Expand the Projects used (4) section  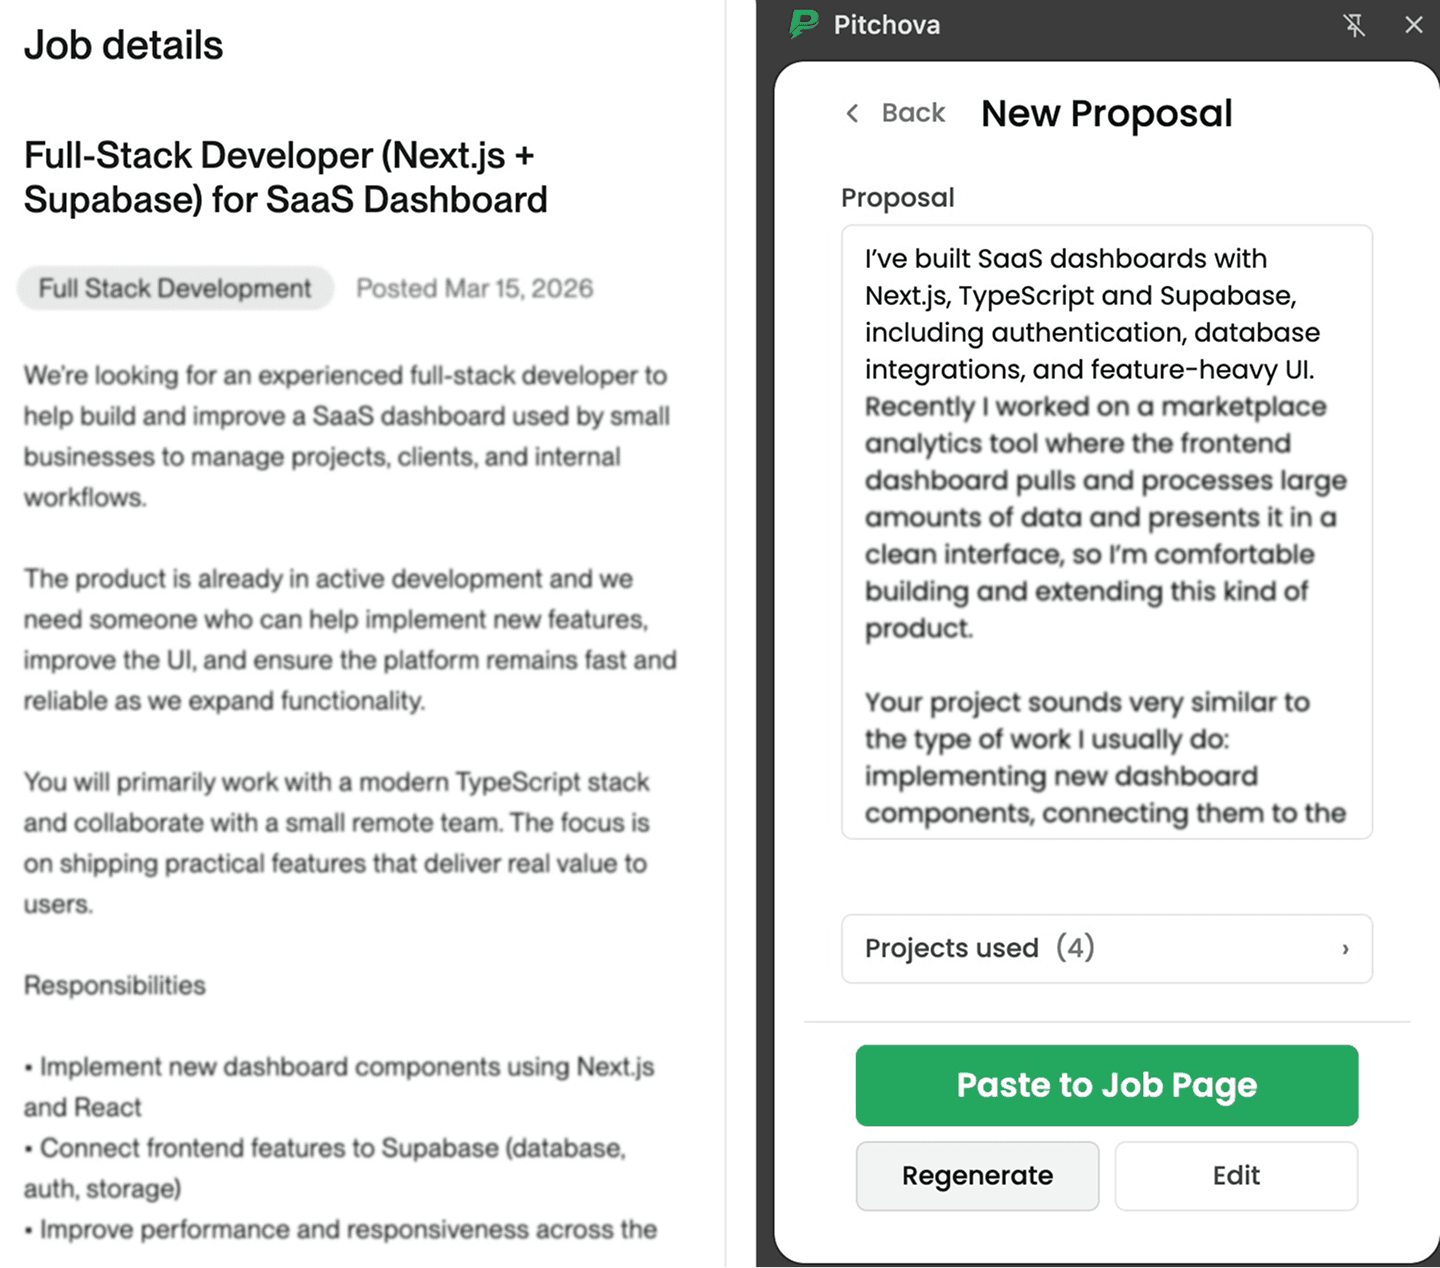1107,949
